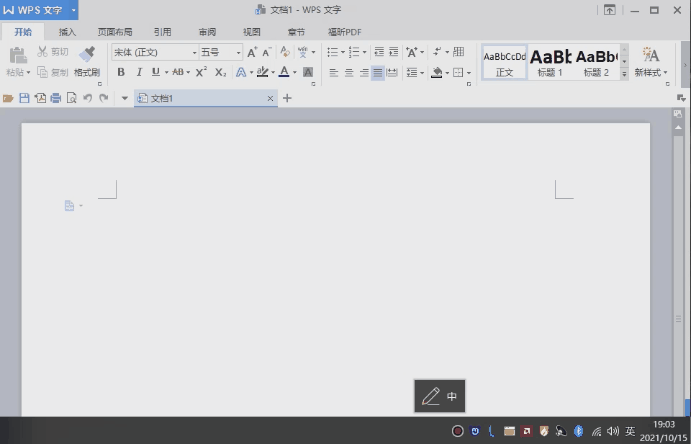Expand the font size dropdown 五号
This screenshot has height=444, width=691.
pyautogui.click(x=238, y=52)
